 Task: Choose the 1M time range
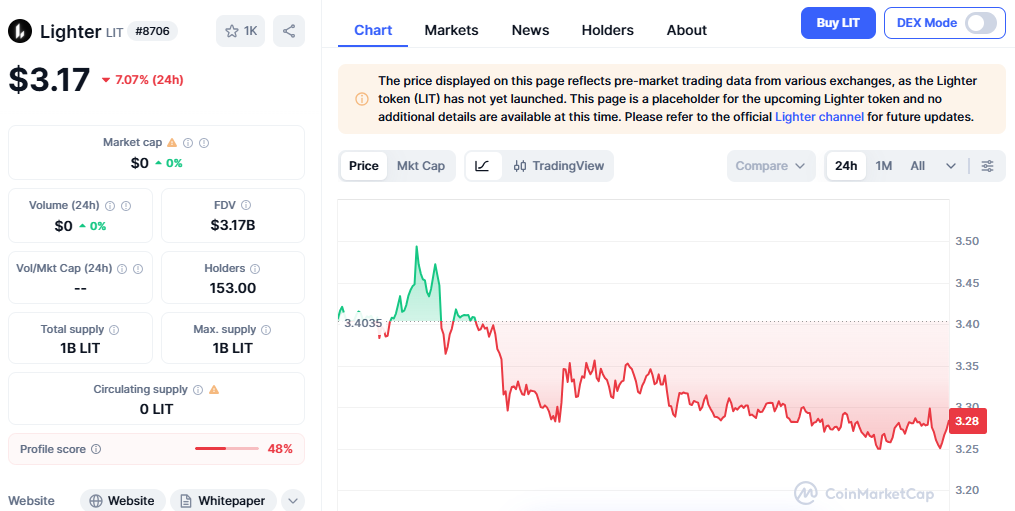click(x=884, y=166)
